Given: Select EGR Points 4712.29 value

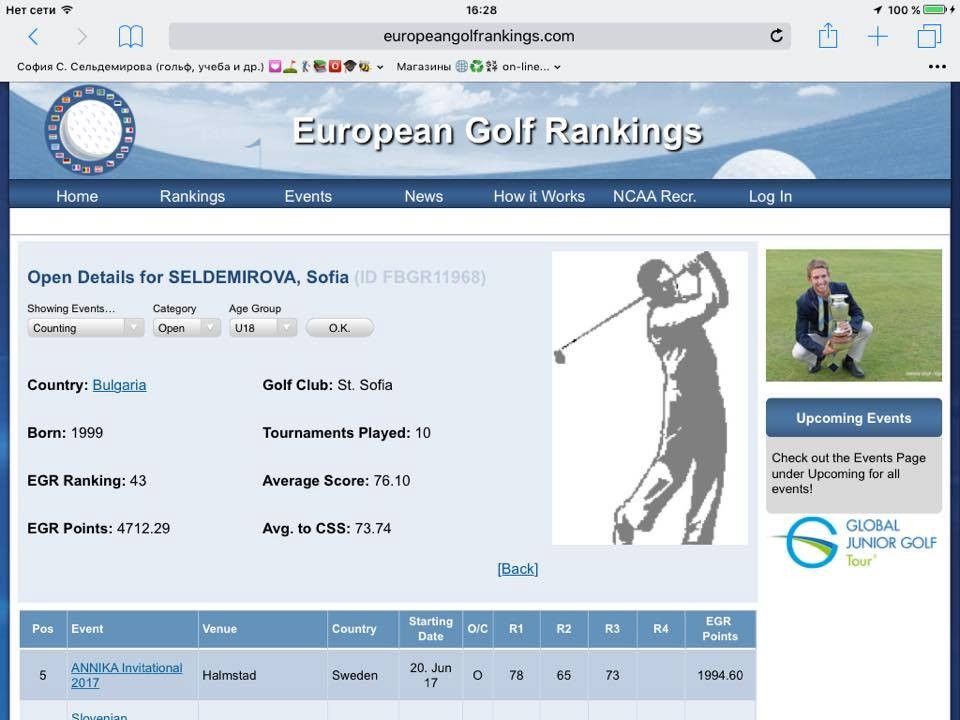Looking at the screenshot, I should pyautogui.click(x=143, y=528).
